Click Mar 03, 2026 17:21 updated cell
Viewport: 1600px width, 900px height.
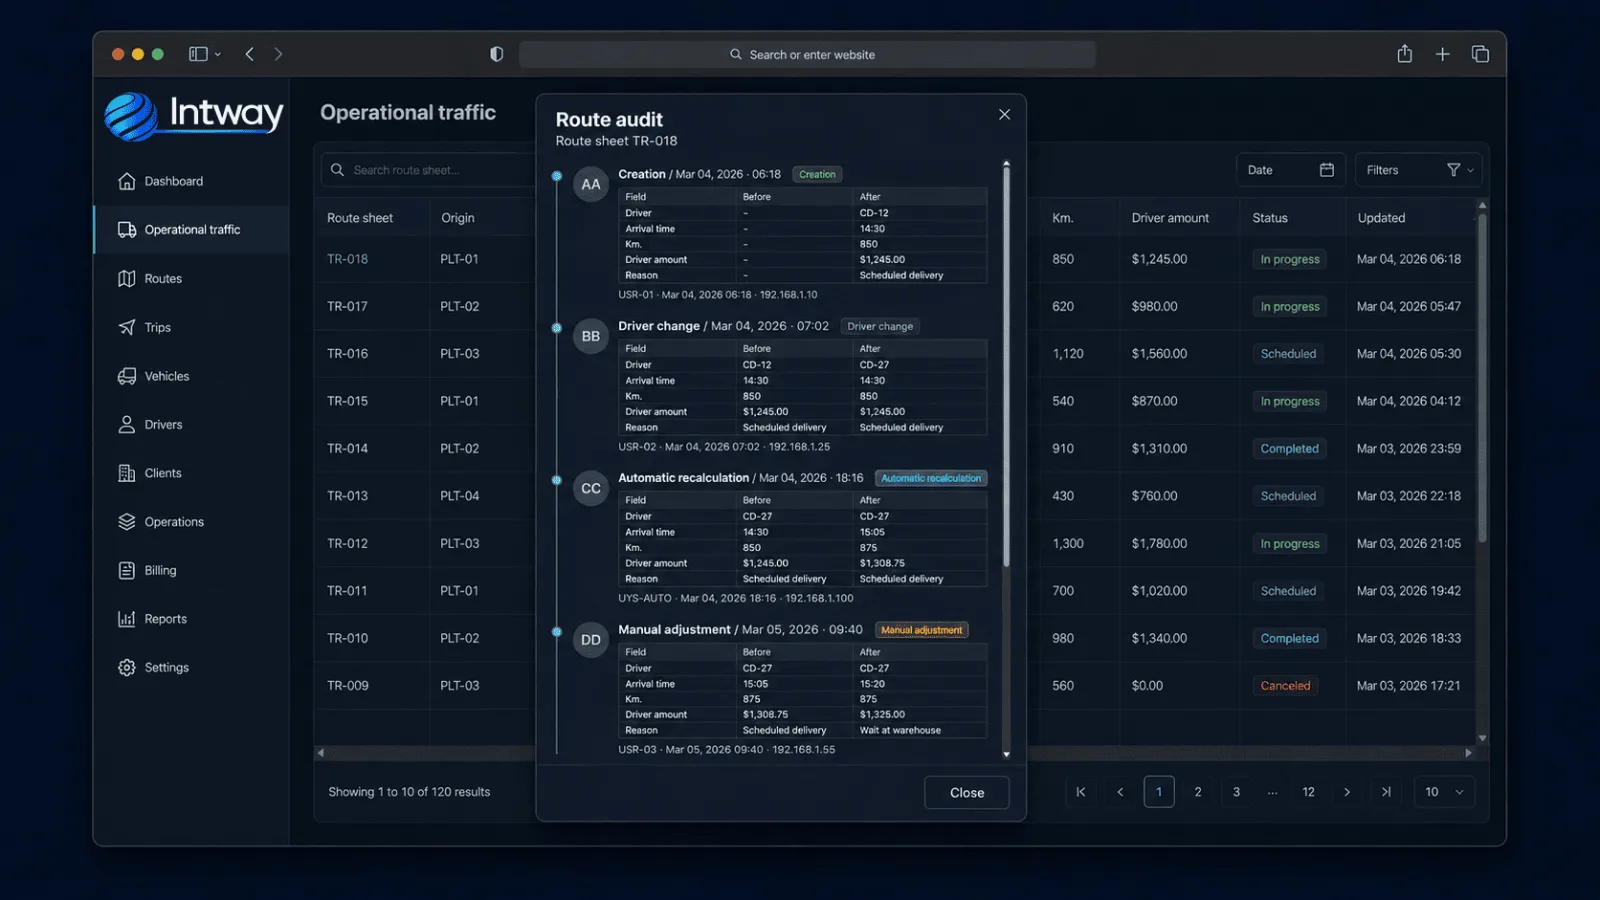pyautogui.click(x=1408, y=686)
